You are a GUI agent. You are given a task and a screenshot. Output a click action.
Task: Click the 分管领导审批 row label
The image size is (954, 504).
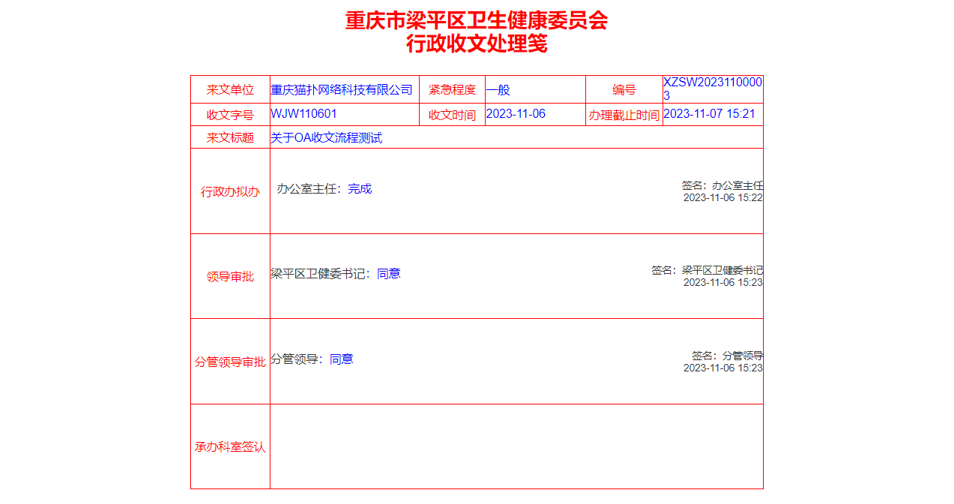(x=230, y=362)
